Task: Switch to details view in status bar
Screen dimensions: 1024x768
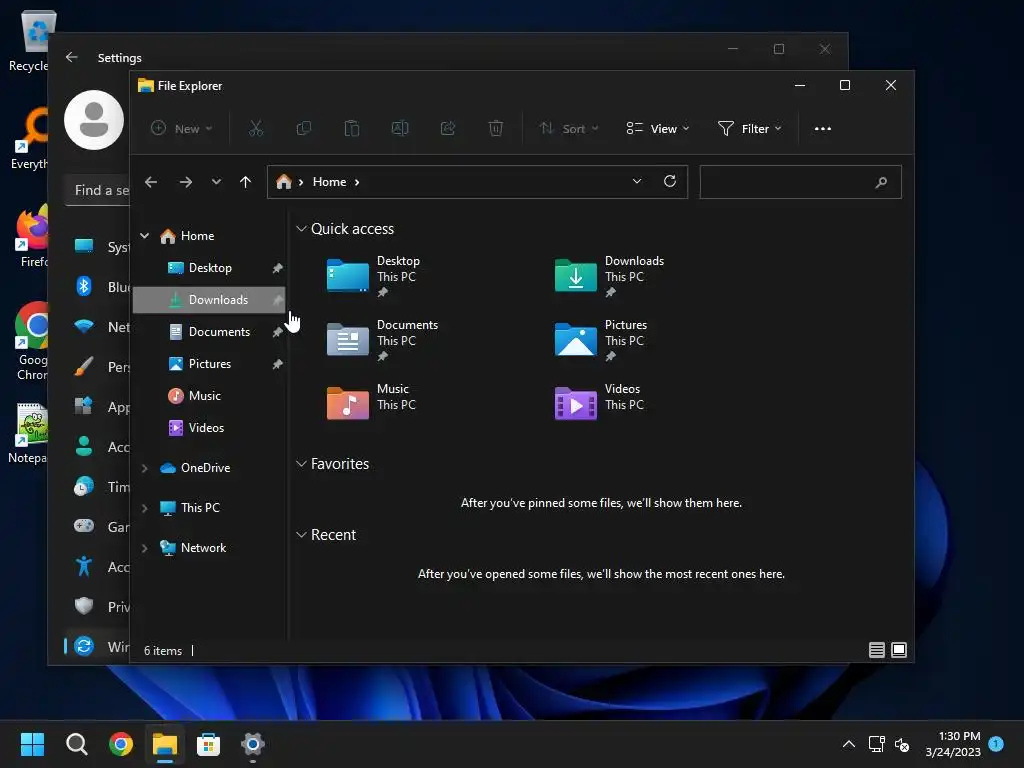Action: tap(877, 650)
